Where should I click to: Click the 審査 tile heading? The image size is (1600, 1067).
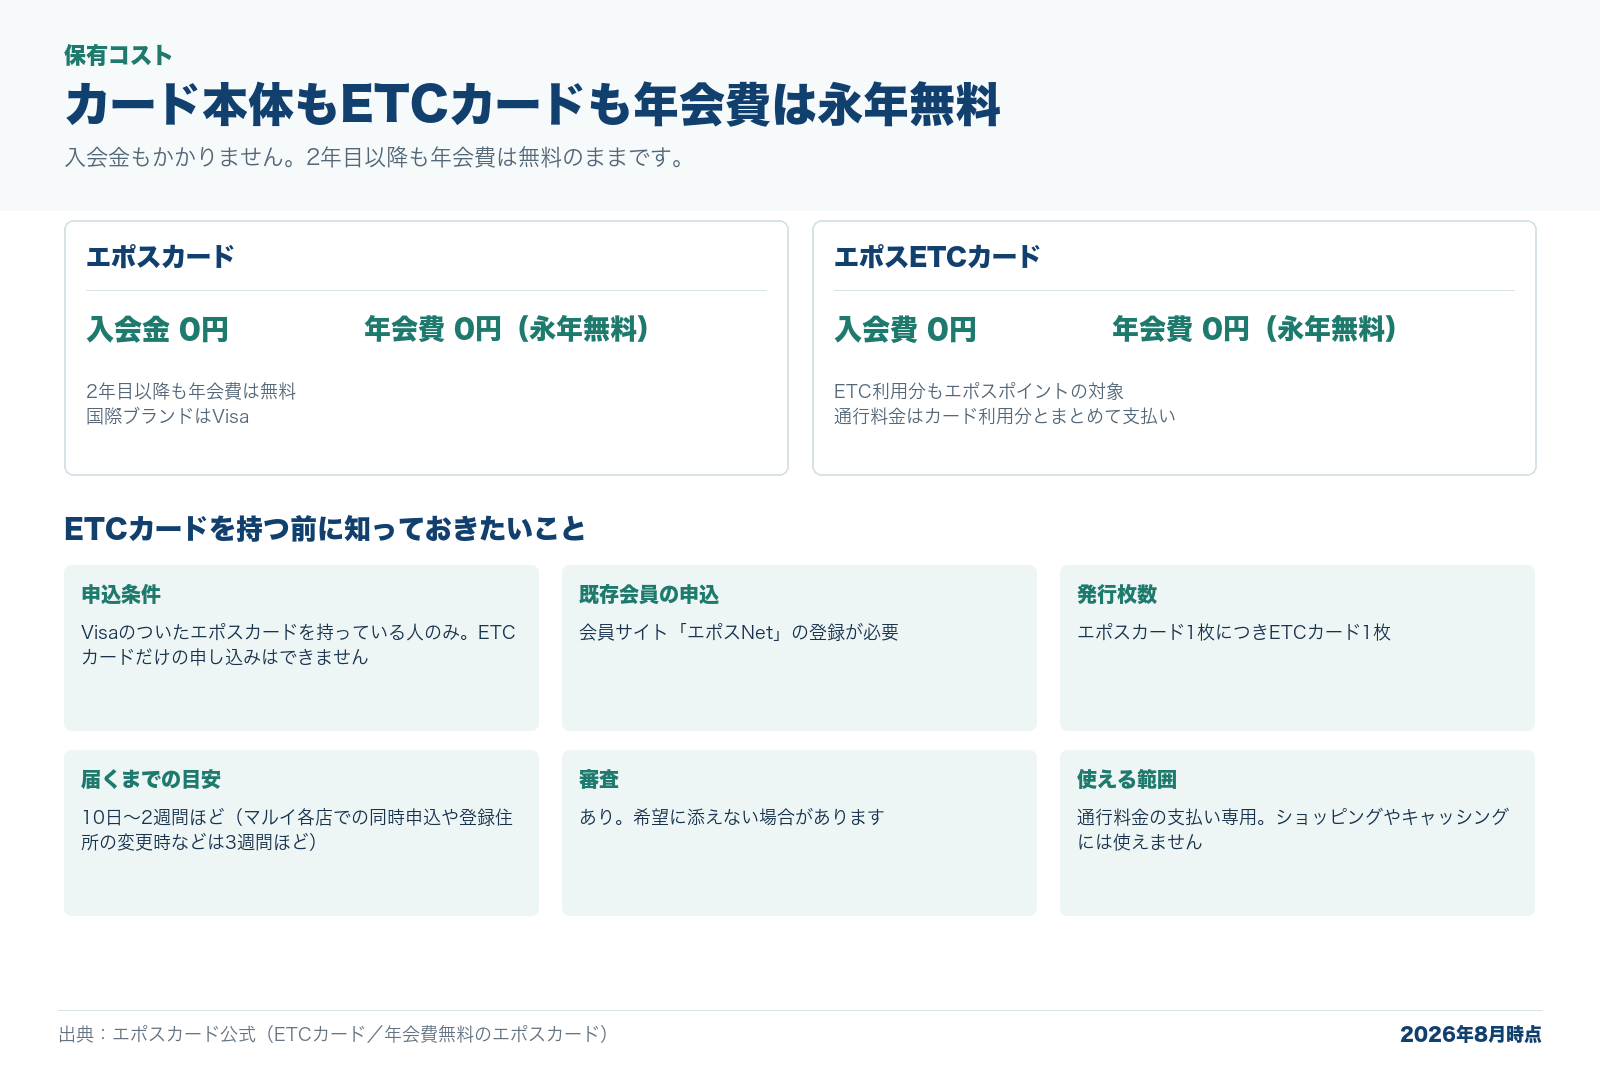tap(599, 780)
